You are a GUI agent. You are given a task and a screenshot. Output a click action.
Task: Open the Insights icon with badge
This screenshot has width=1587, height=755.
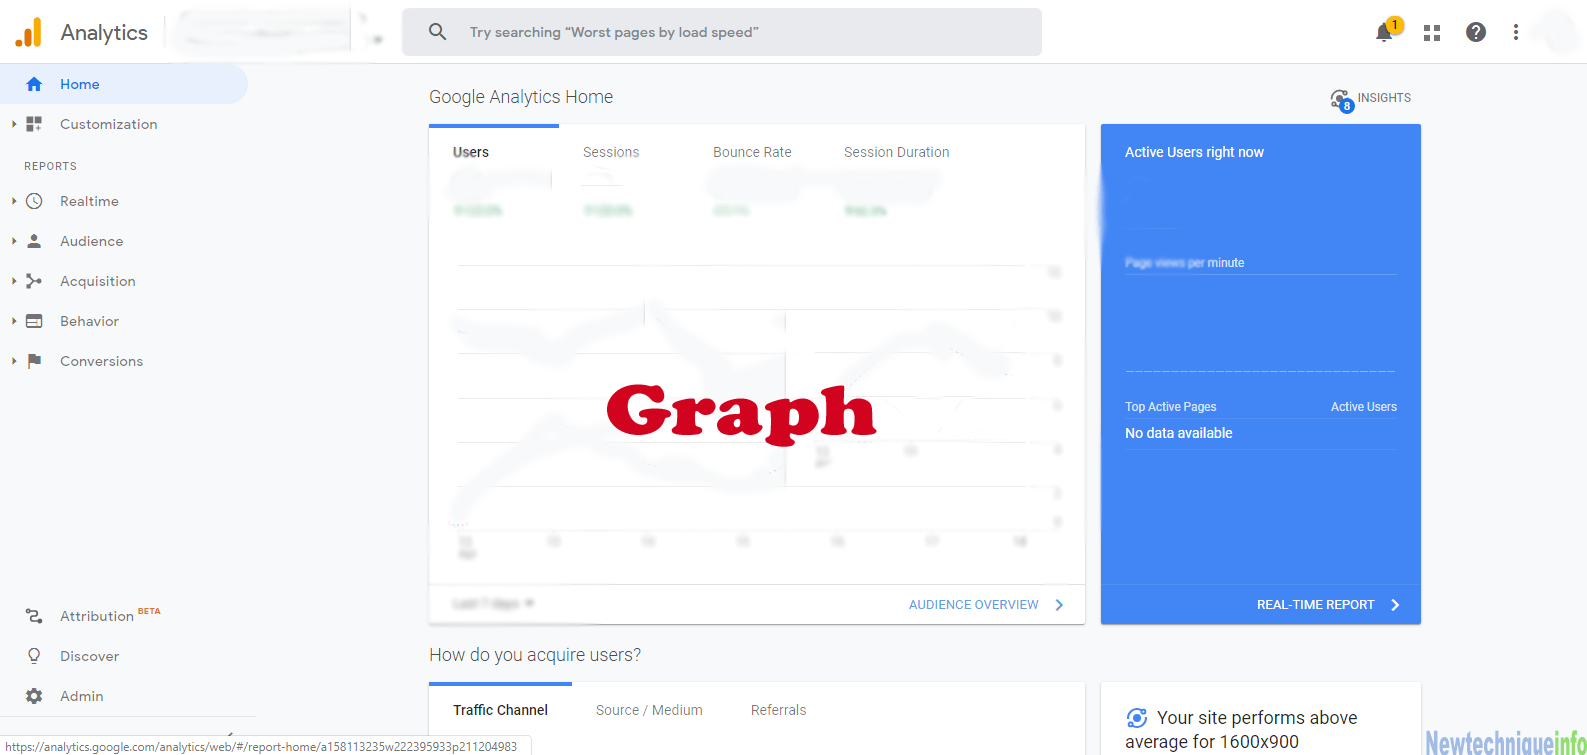pyautogui.click(x=1341, y=99)
